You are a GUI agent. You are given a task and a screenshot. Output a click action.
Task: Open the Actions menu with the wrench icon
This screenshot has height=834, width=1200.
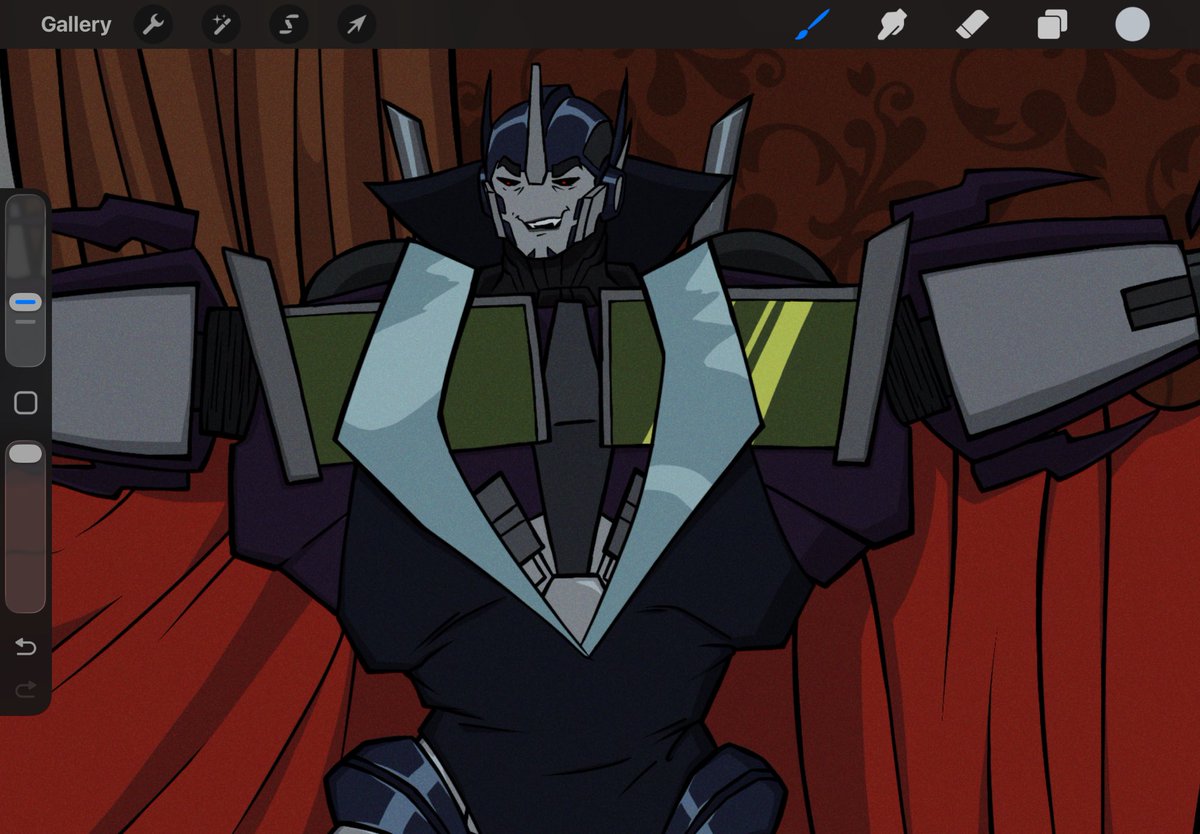[152, 24]
